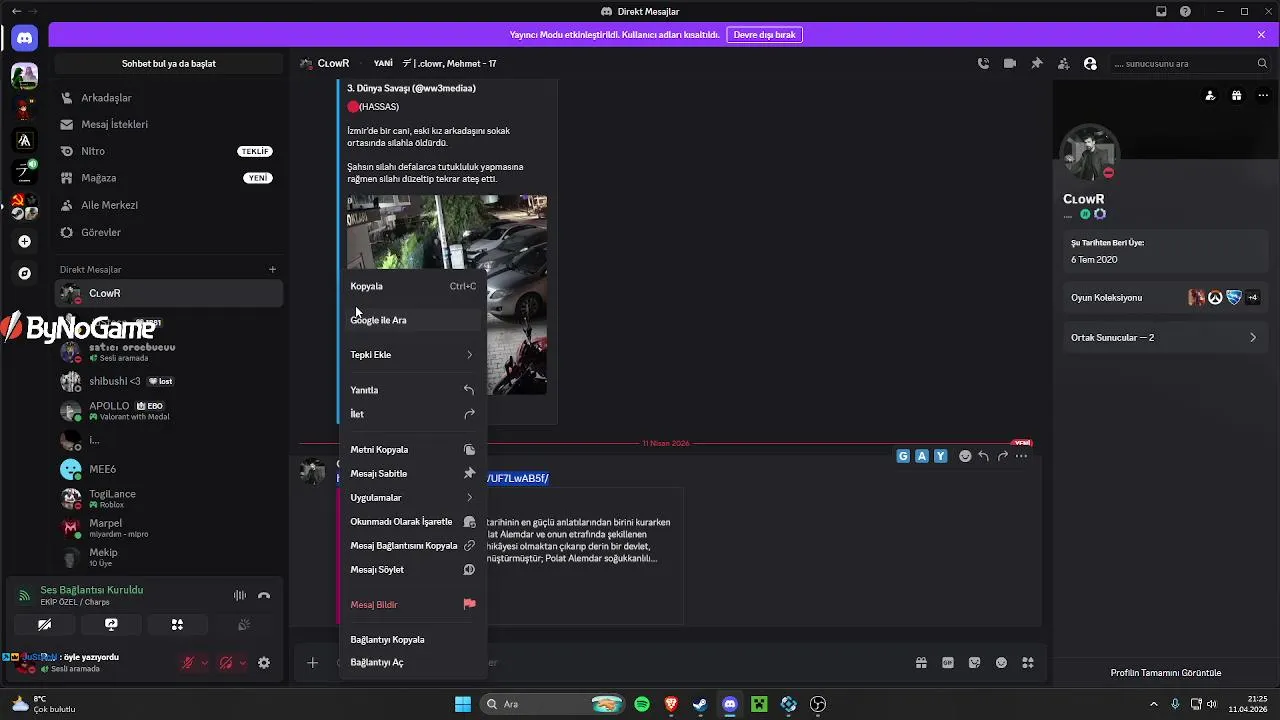Open pinned messages icon in header
The image size is (1280, 720).
point(1037,63)
